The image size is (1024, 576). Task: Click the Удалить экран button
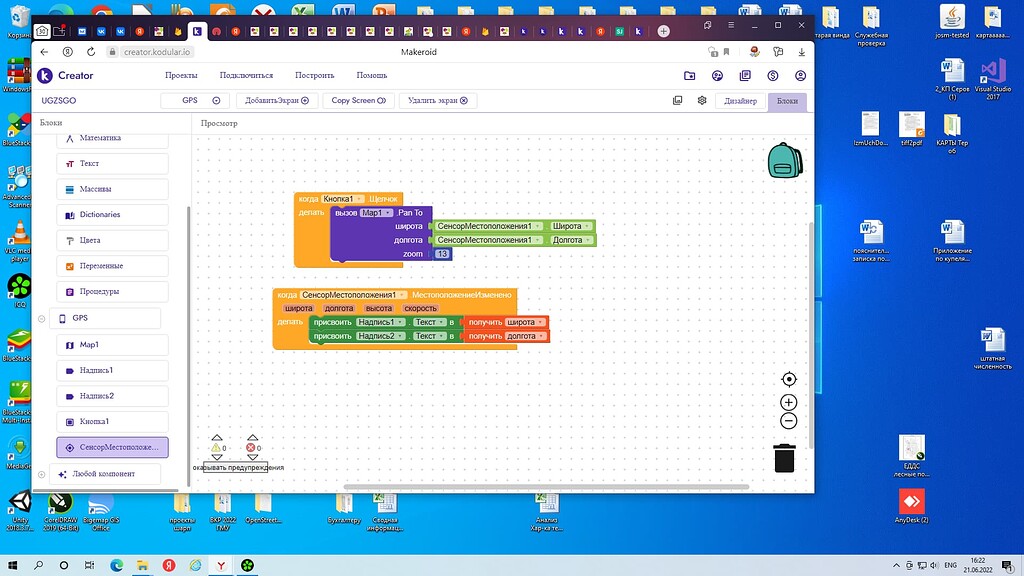438,101
